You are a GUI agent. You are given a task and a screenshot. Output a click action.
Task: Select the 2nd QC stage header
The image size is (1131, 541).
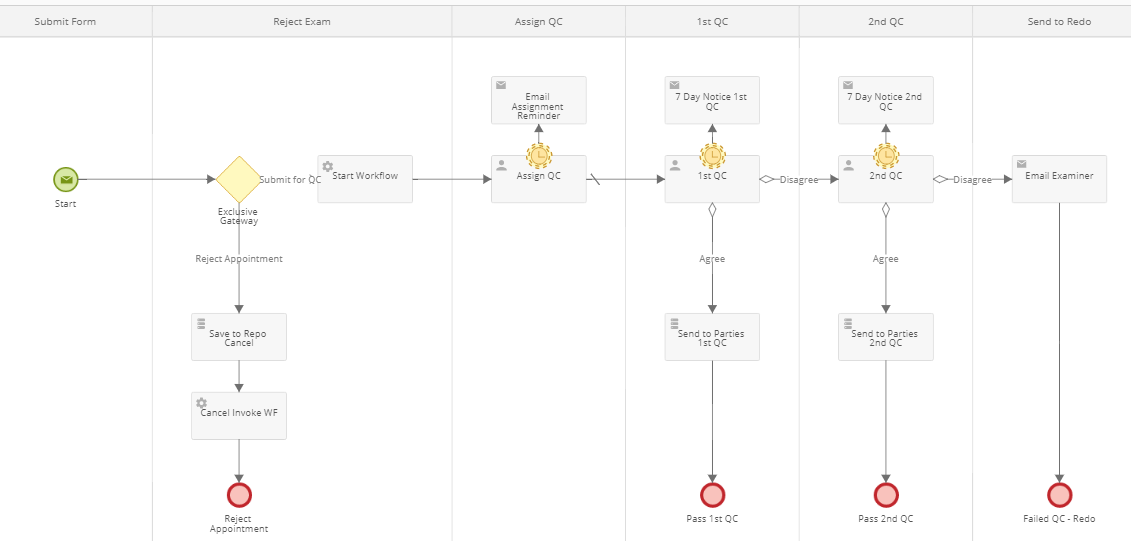[886, 22]
